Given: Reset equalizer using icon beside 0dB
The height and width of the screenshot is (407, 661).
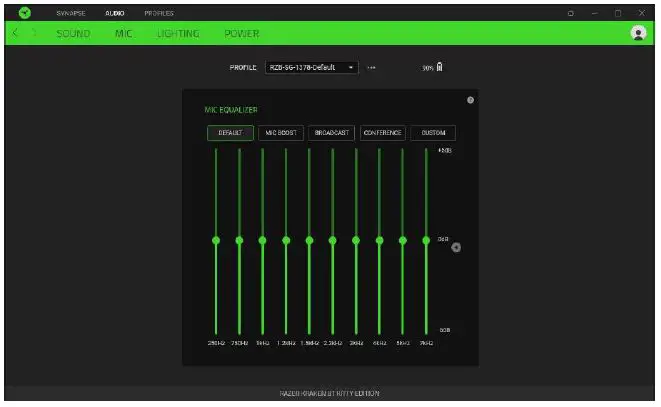Looking at the screenshot, I should click(456, 248).
